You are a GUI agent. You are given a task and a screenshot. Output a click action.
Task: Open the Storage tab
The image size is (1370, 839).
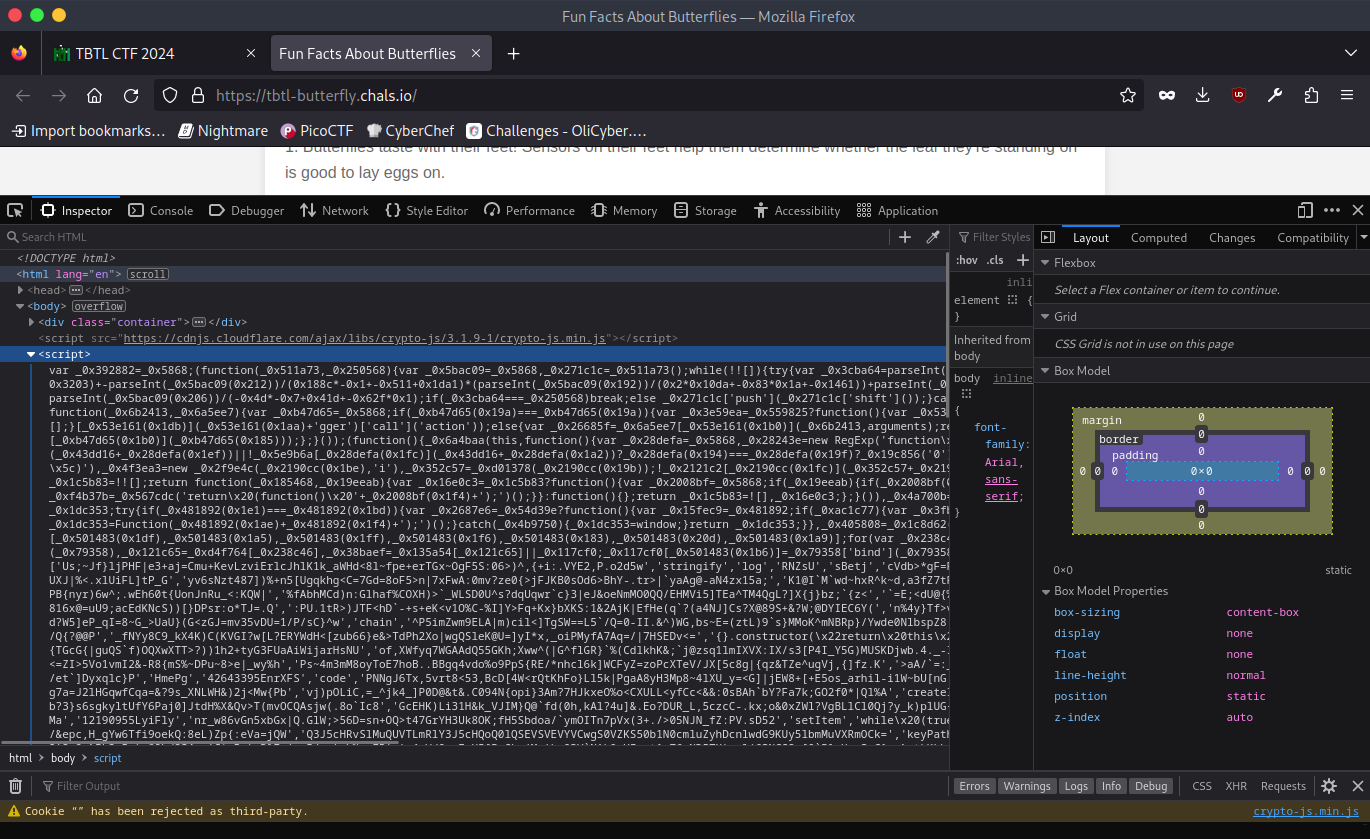coord(705,210)
